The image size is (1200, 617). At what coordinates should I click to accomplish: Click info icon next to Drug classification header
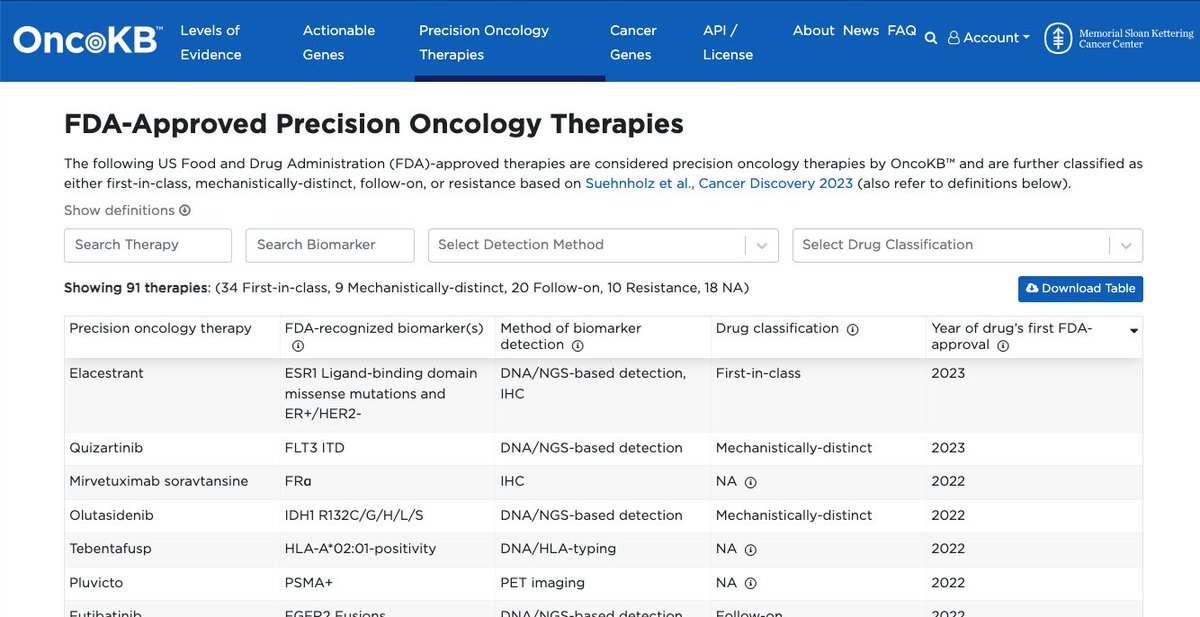point(852,329)
